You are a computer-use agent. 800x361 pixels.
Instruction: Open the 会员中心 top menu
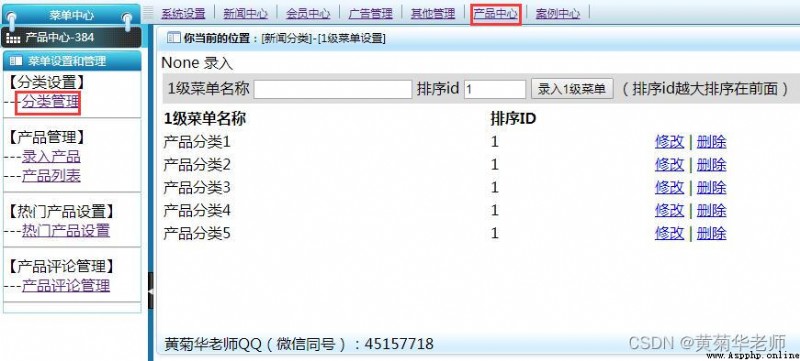[308, 14]
